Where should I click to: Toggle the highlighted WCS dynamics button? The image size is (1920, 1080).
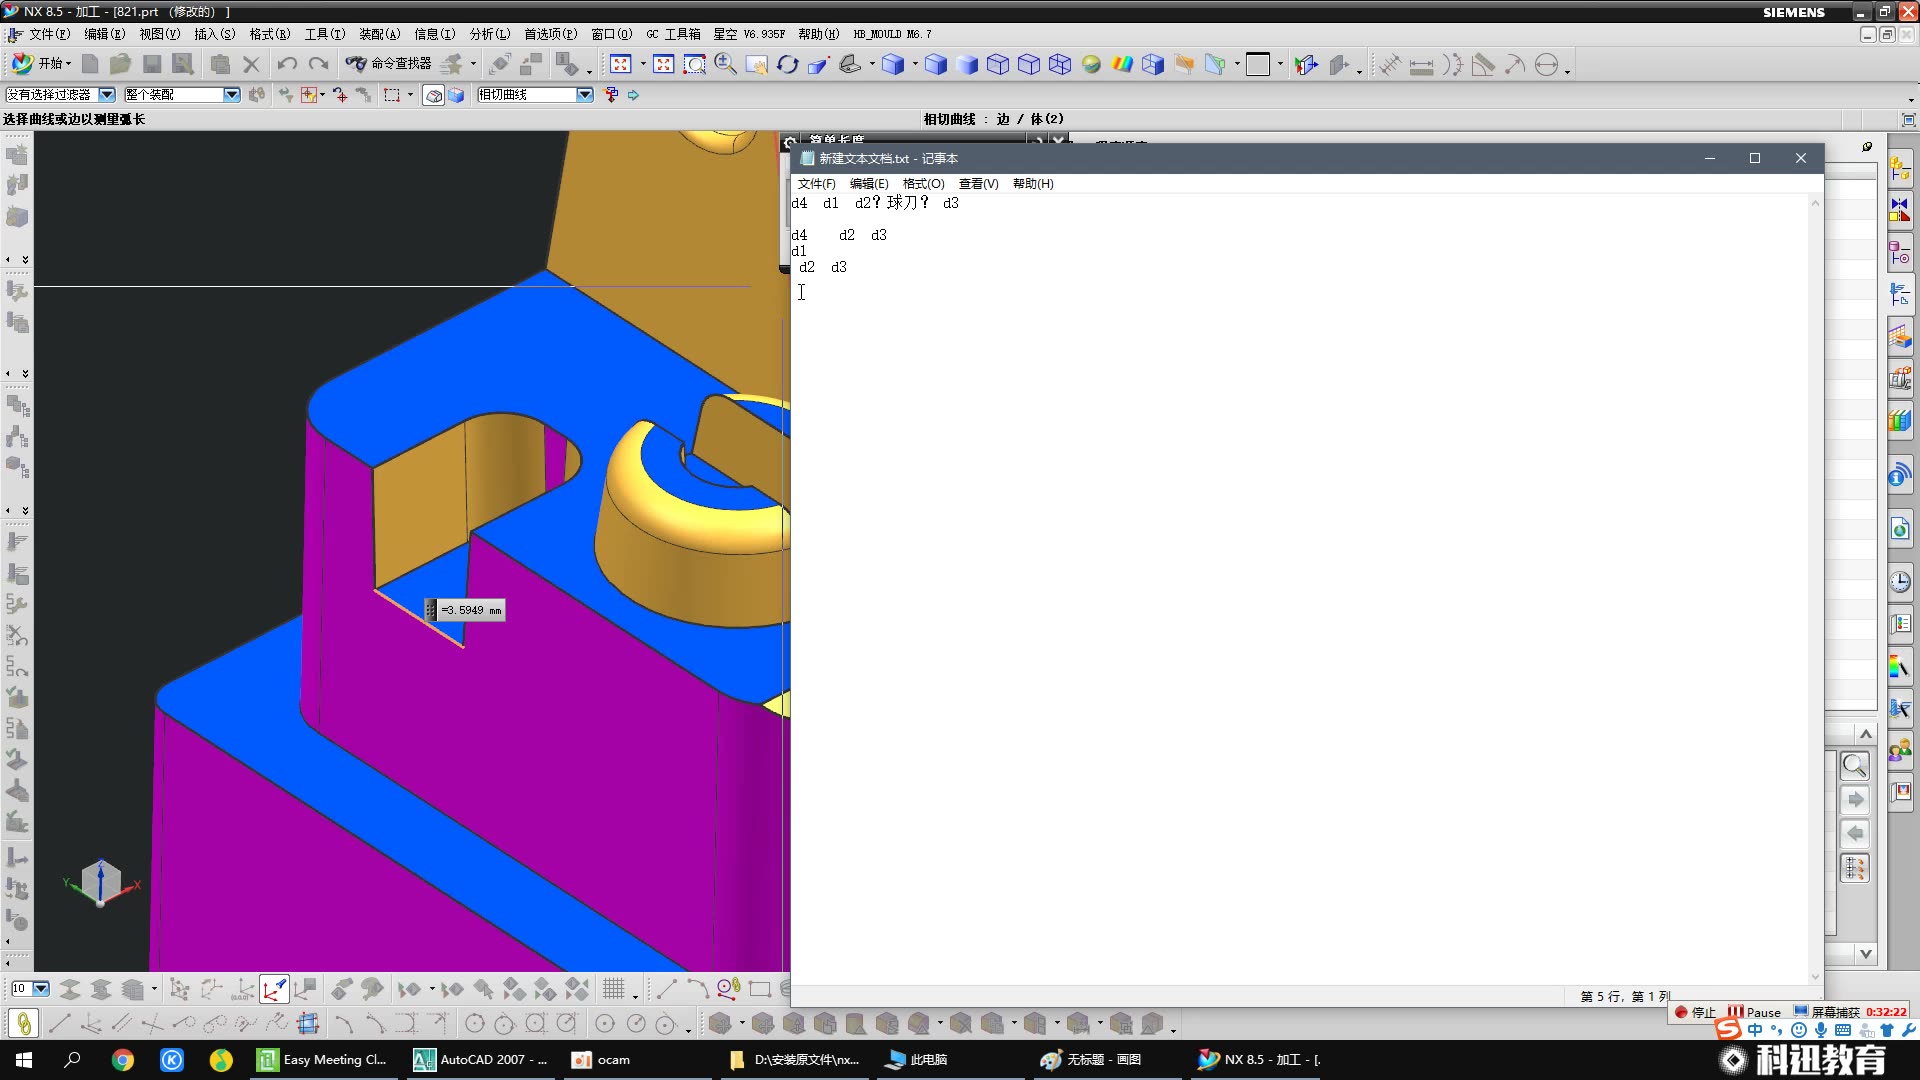click(274, 990)
